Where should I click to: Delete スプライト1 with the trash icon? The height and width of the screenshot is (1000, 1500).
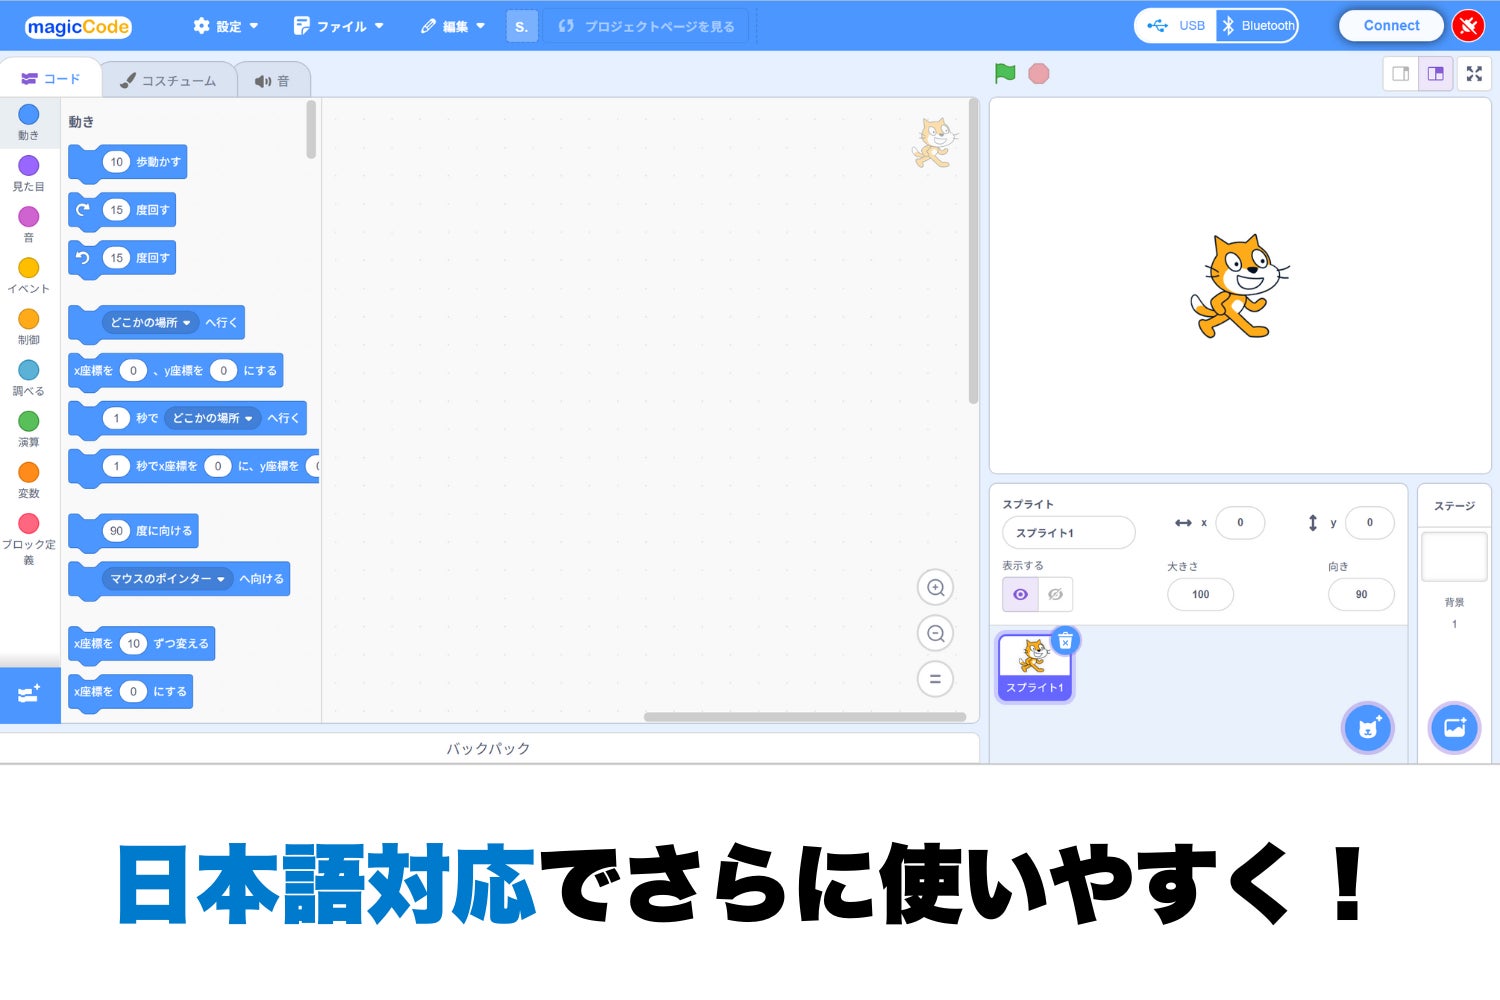(1065, 641)
